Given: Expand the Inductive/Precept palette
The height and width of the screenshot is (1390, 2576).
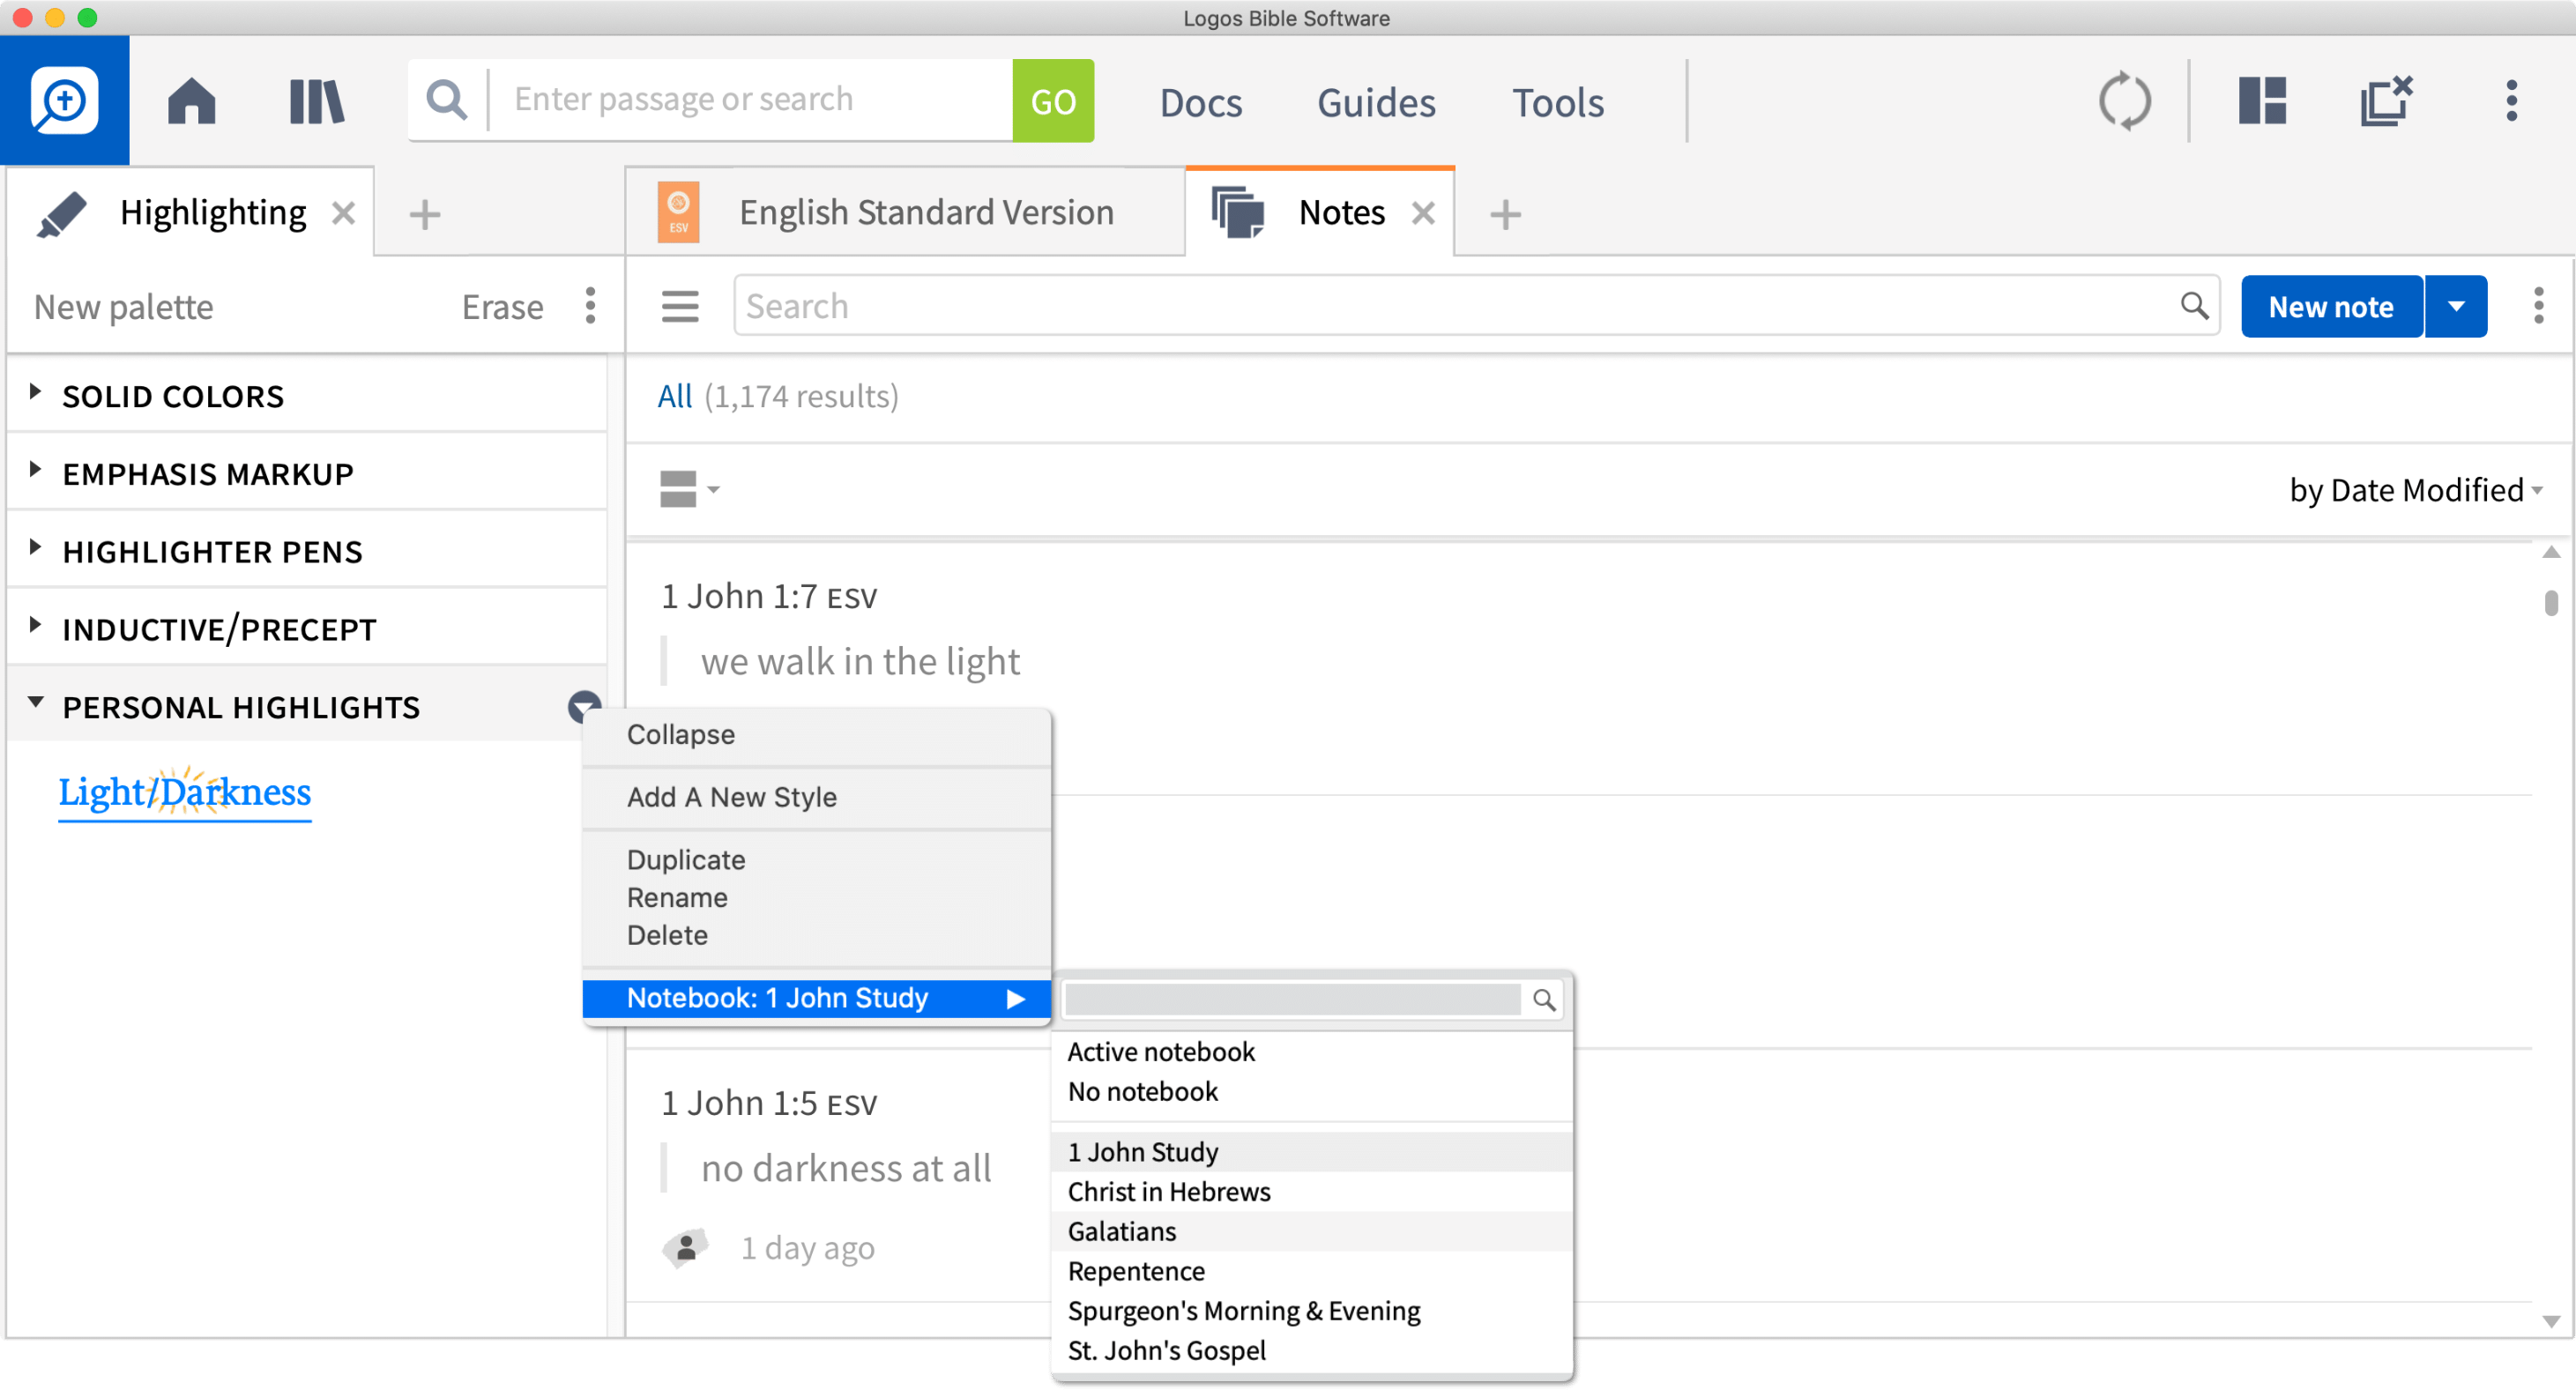Looking at the screenshot, I should 35,625.
